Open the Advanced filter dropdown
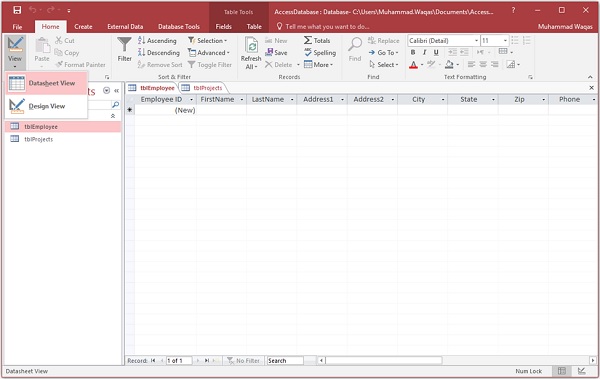Screen dimensions: 600x379 (209, 52)
